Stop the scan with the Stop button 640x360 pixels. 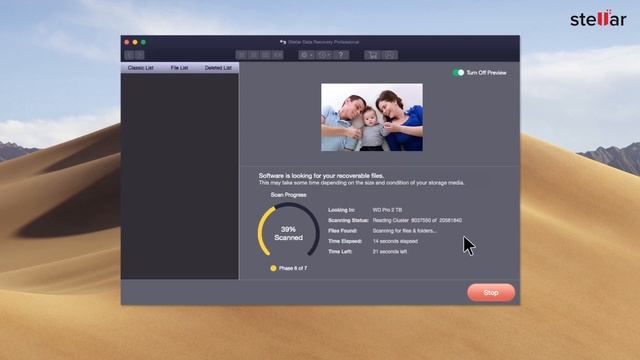click(491, 293)
